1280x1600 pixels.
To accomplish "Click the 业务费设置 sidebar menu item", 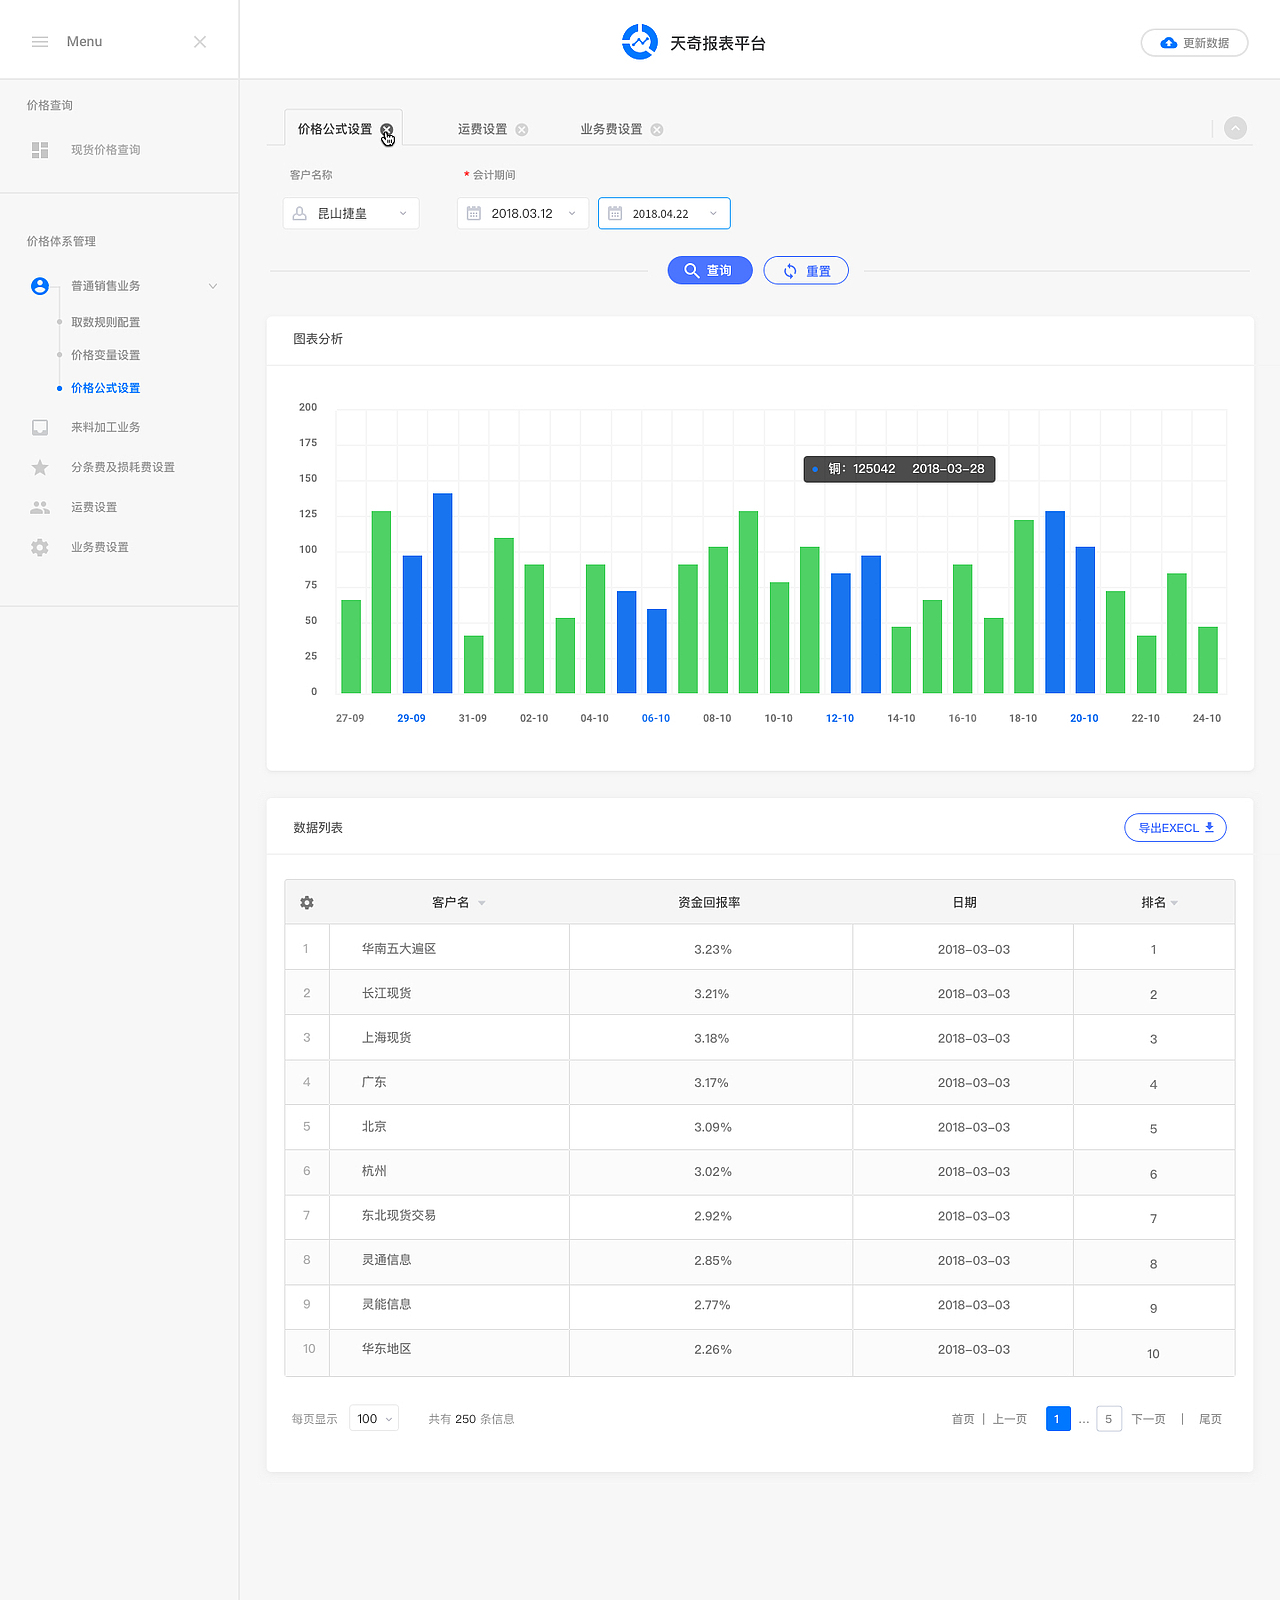I will tap(100, 547).
